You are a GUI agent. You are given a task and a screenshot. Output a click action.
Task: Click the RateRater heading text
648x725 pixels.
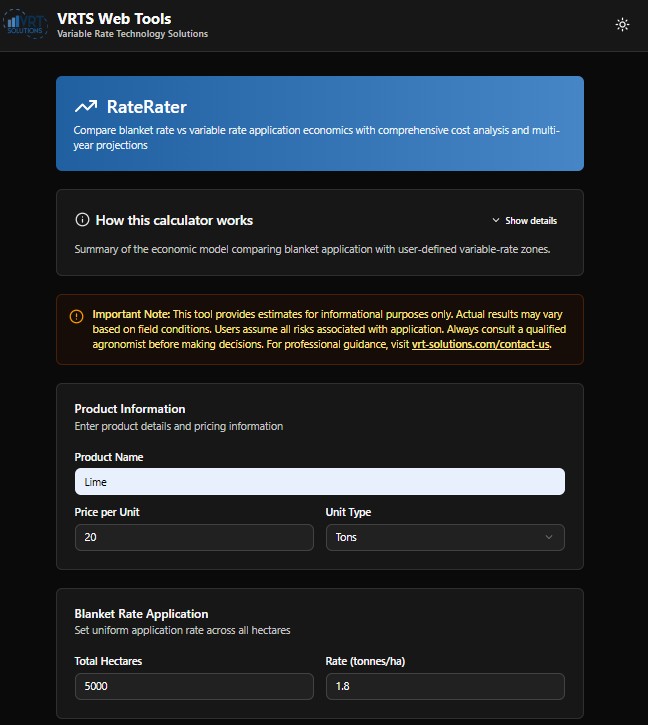147,107
